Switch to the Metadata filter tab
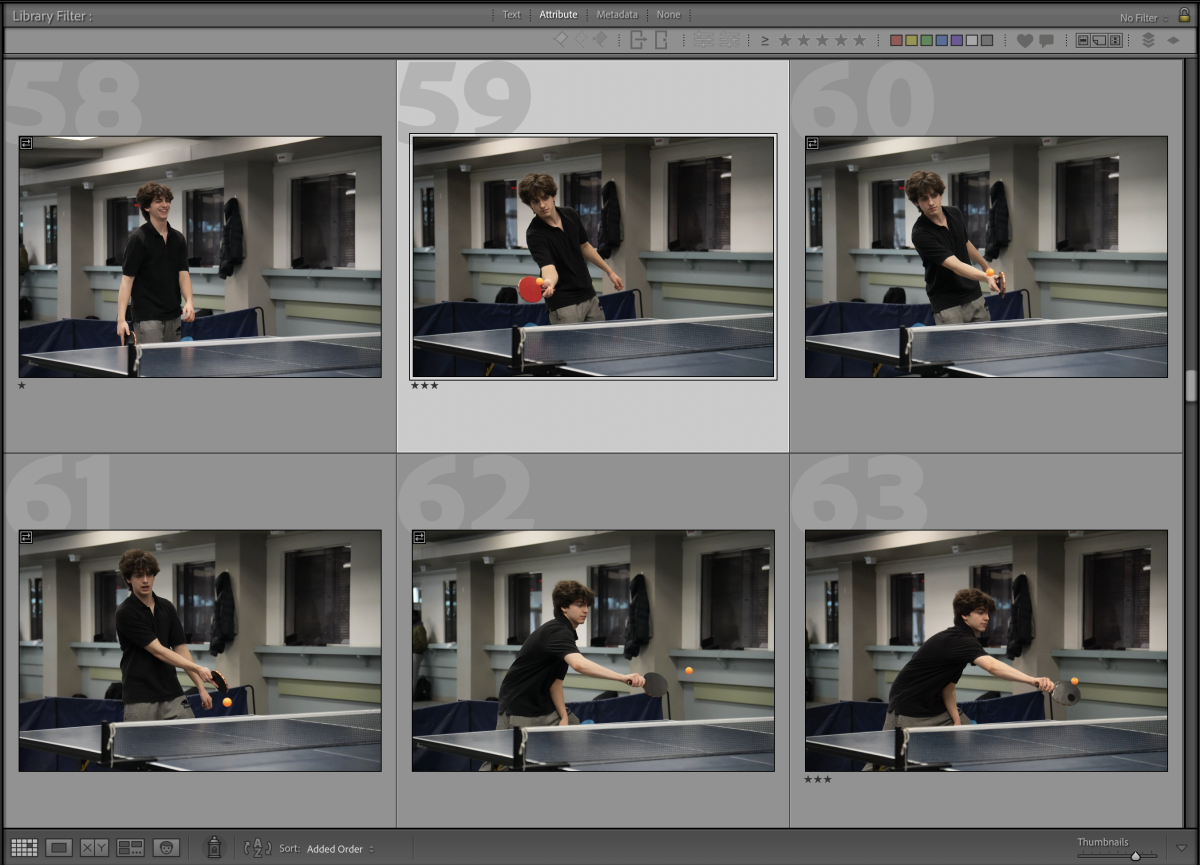 (x=617, y=15)
